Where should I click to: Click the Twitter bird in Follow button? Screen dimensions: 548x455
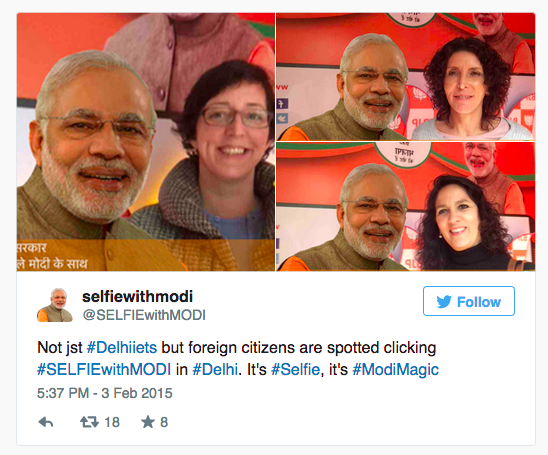point(444,302)
